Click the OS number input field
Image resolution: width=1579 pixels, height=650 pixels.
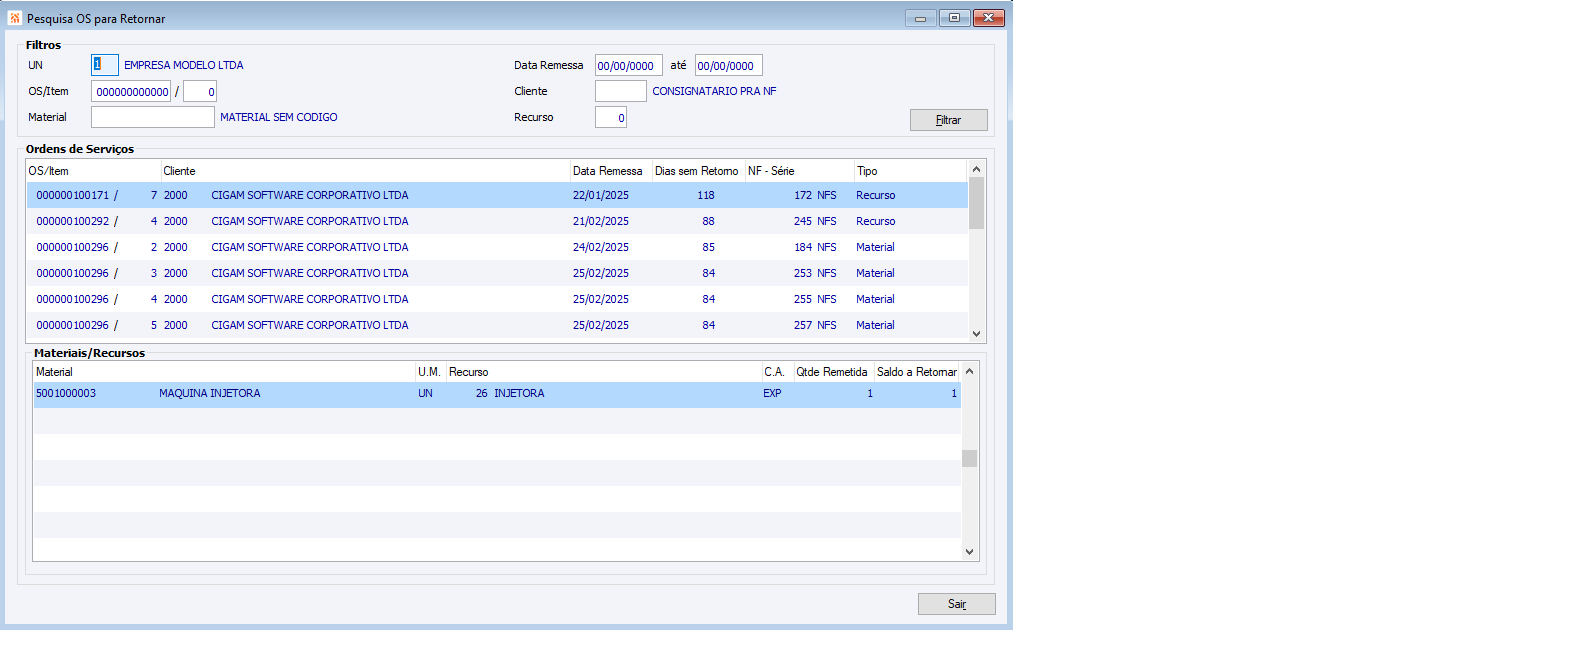tap(131, 92)
